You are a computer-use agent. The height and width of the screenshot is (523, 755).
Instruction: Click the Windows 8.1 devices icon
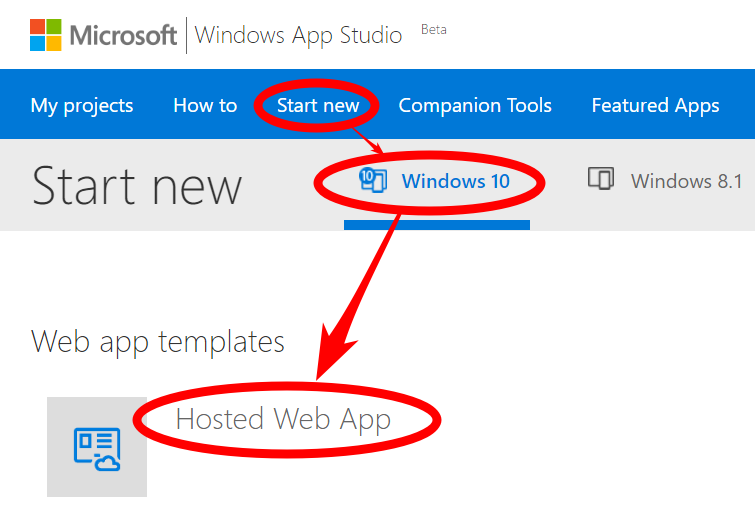[600, 180]
